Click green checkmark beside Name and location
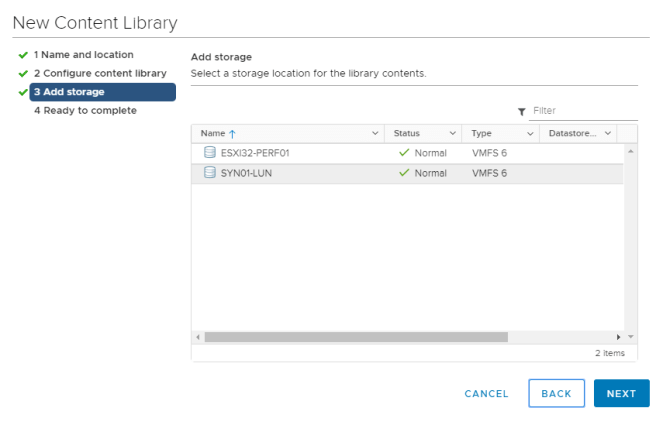This screenshot has height=425, width=656. [x=23, y=55]
